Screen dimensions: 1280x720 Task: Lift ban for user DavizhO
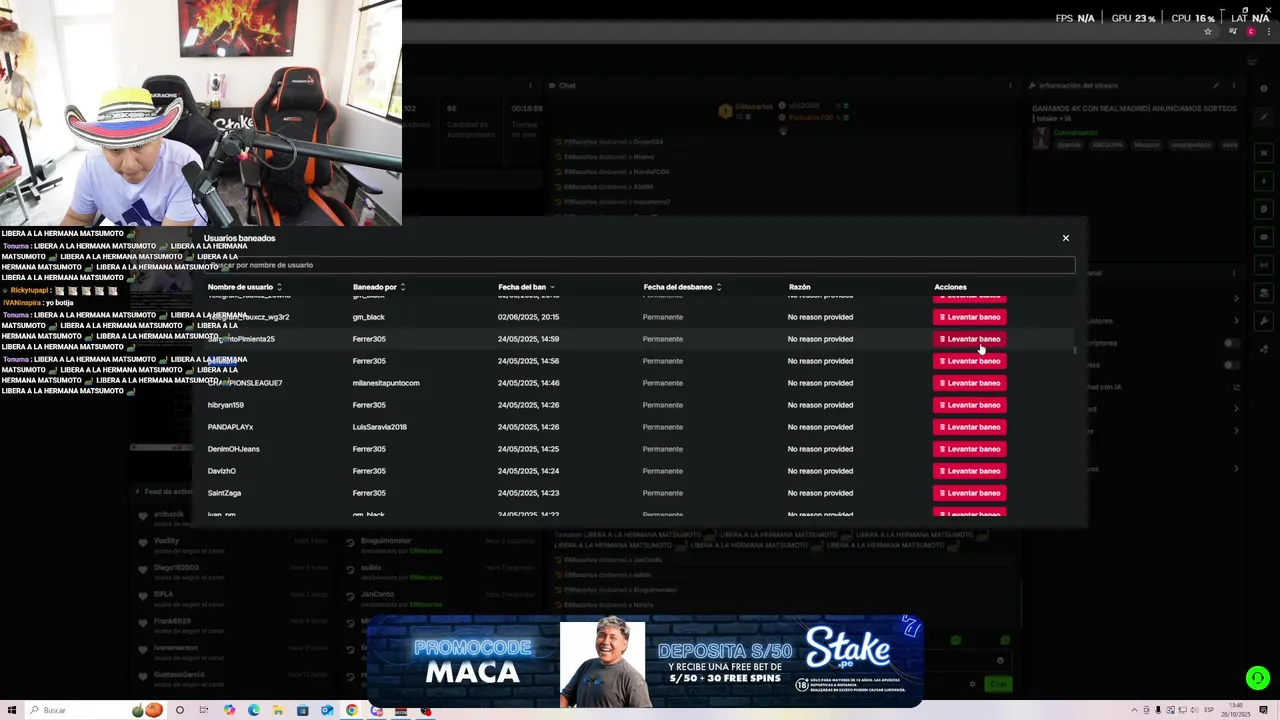[x=969, y=471]
